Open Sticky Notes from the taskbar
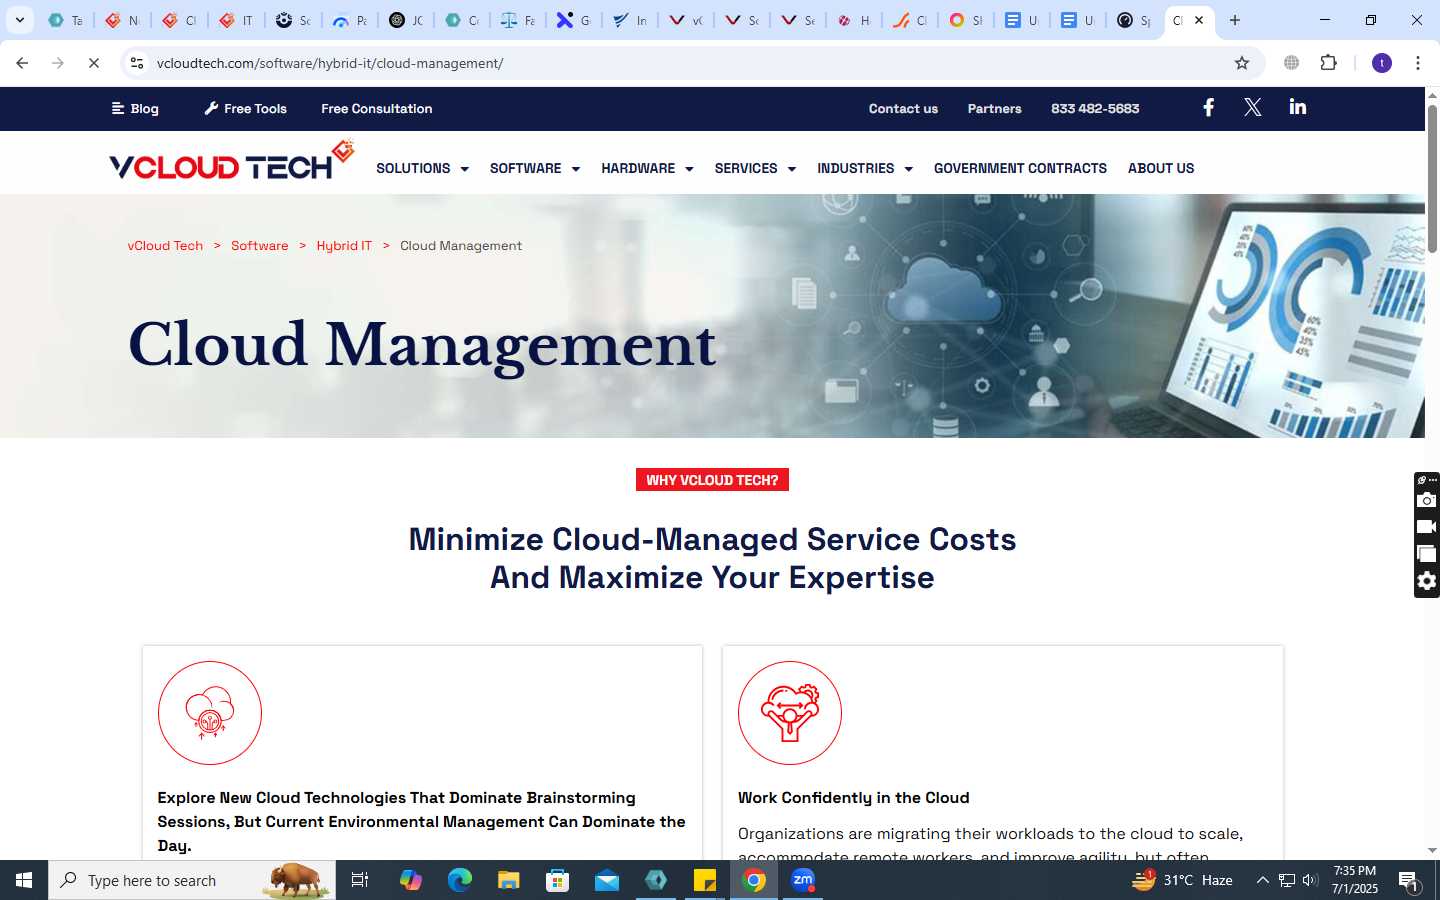 [705, 880]
